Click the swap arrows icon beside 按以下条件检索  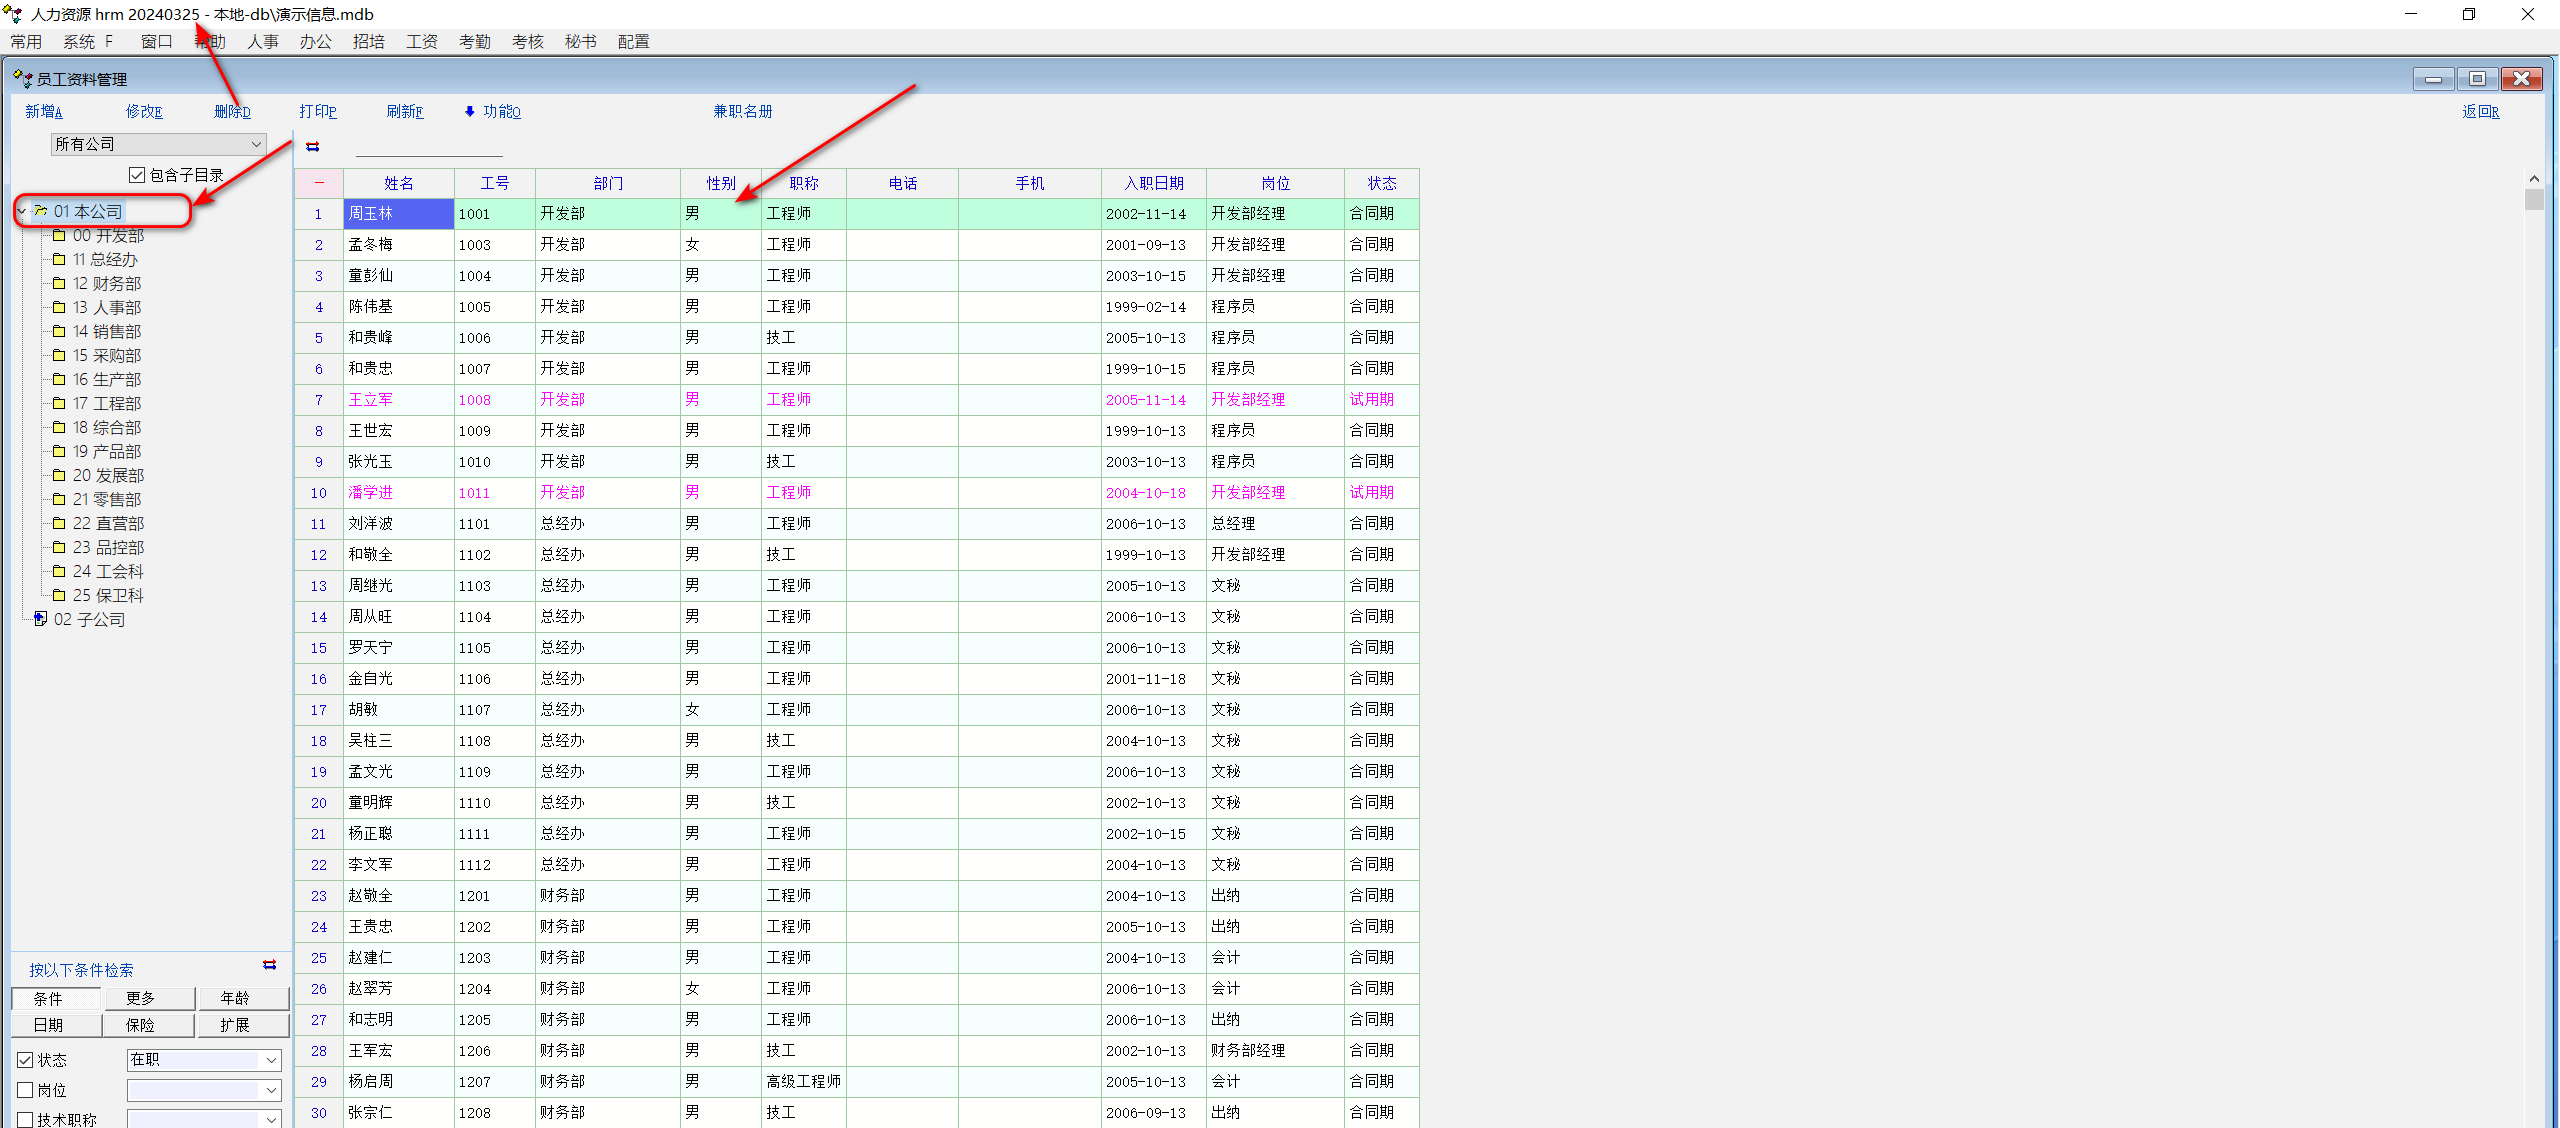(269, 965)
